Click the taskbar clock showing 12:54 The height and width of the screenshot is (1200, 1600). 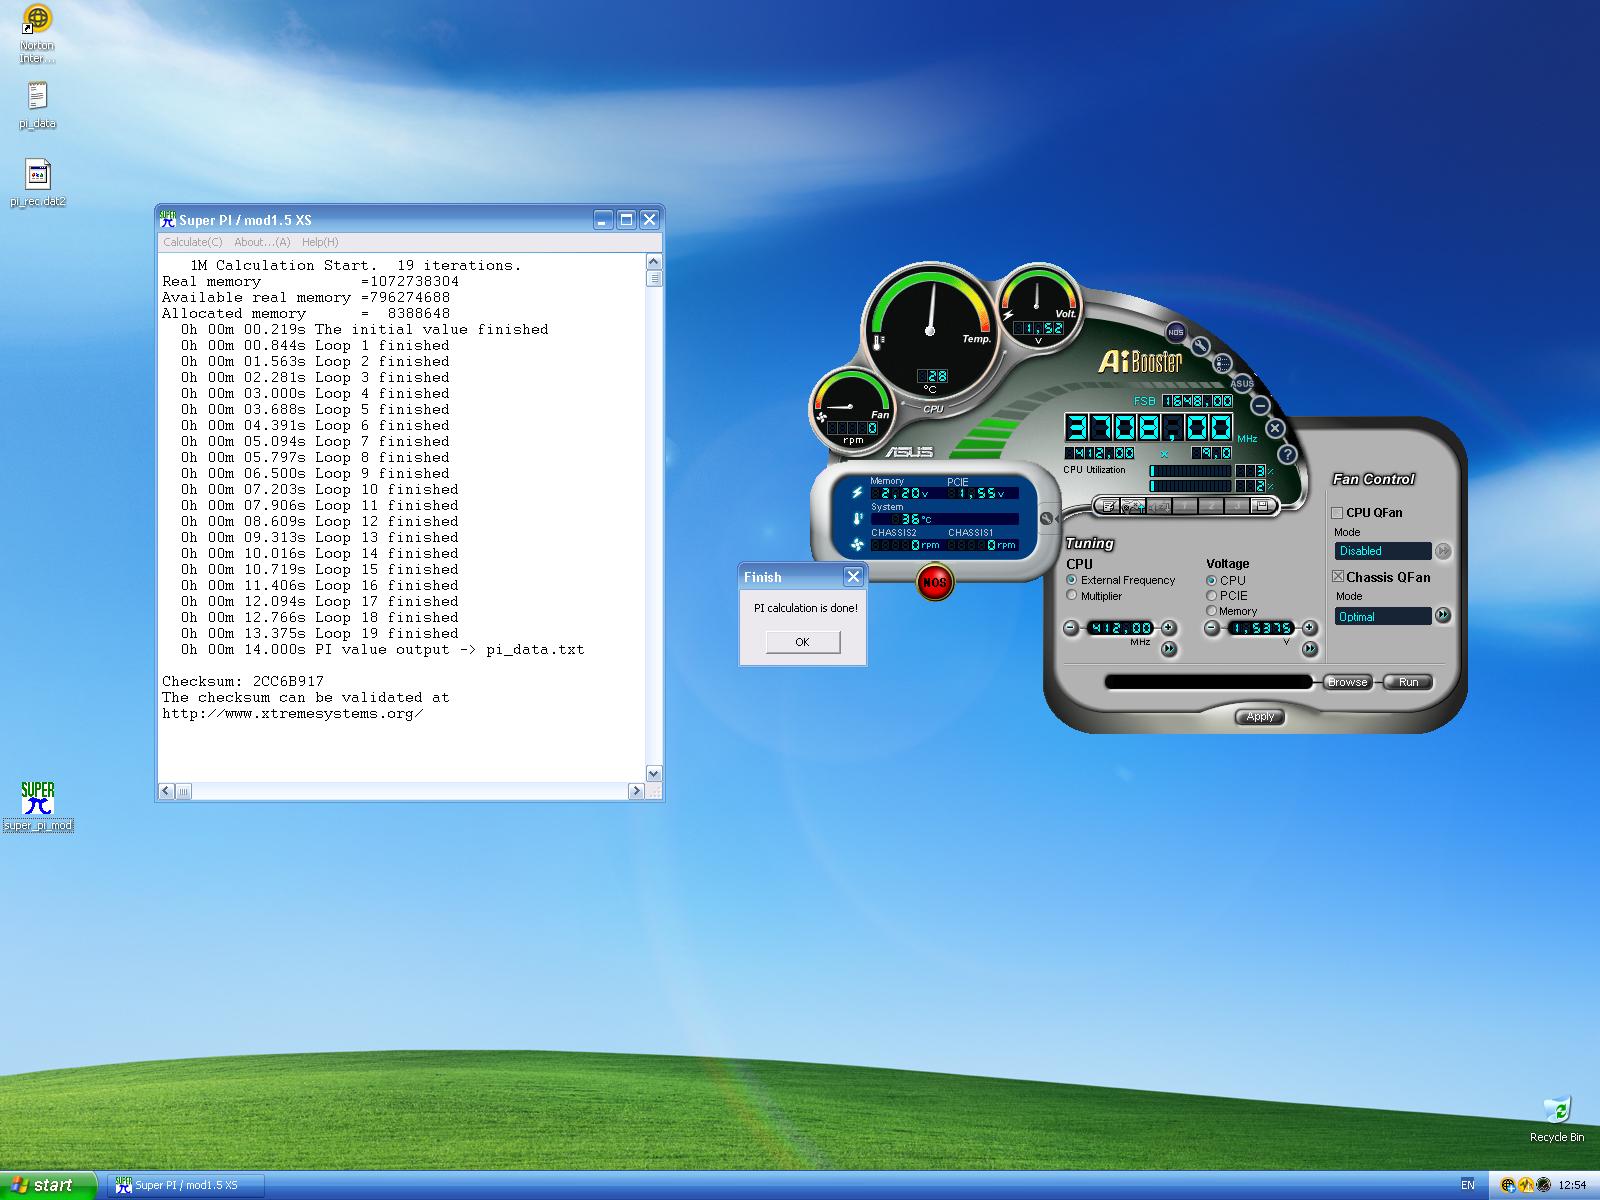(1572, 1185)
